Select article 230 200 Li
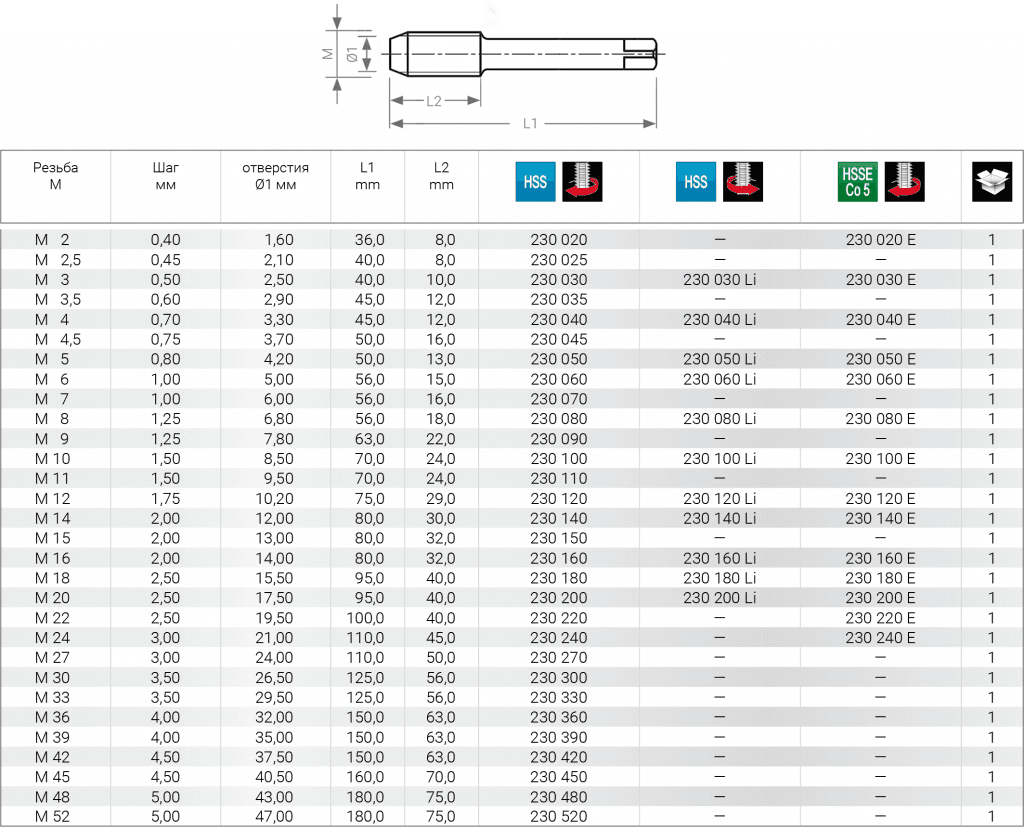 719,598
